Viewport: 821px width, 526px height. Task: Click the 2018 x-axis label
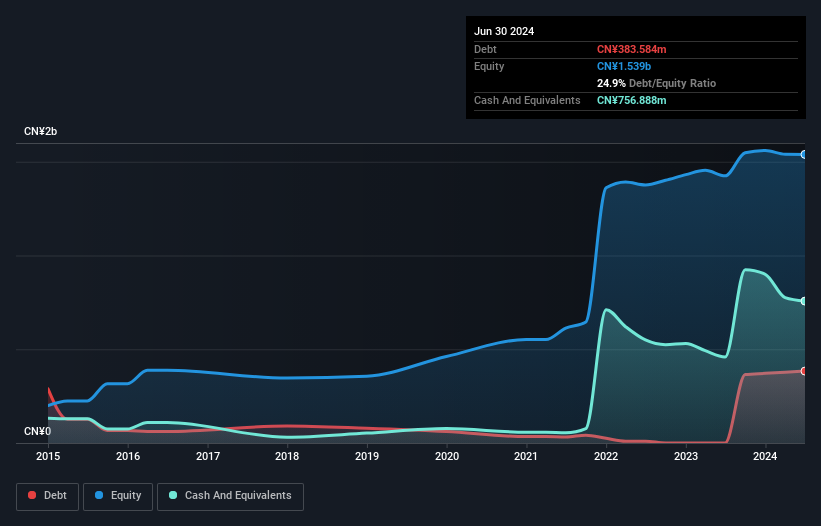click(287, 456)
